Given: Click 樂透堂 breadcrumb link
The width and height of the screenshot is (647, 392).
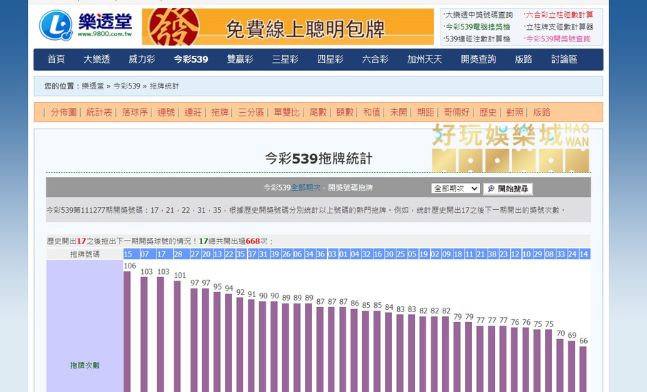Looking at the screenshot, I should click(93, 86).
